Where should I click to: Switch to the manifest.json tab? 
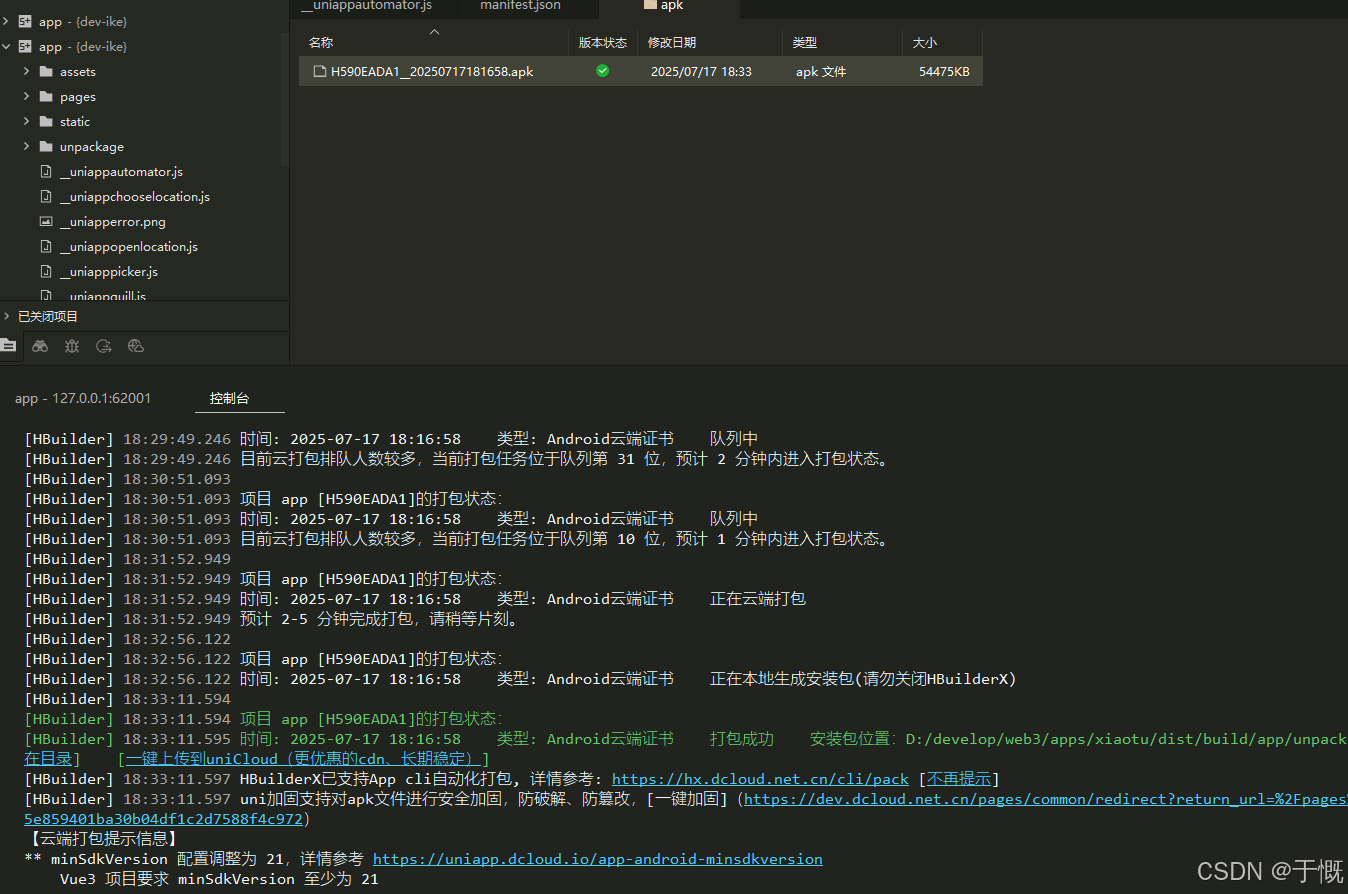click(520, 6)
